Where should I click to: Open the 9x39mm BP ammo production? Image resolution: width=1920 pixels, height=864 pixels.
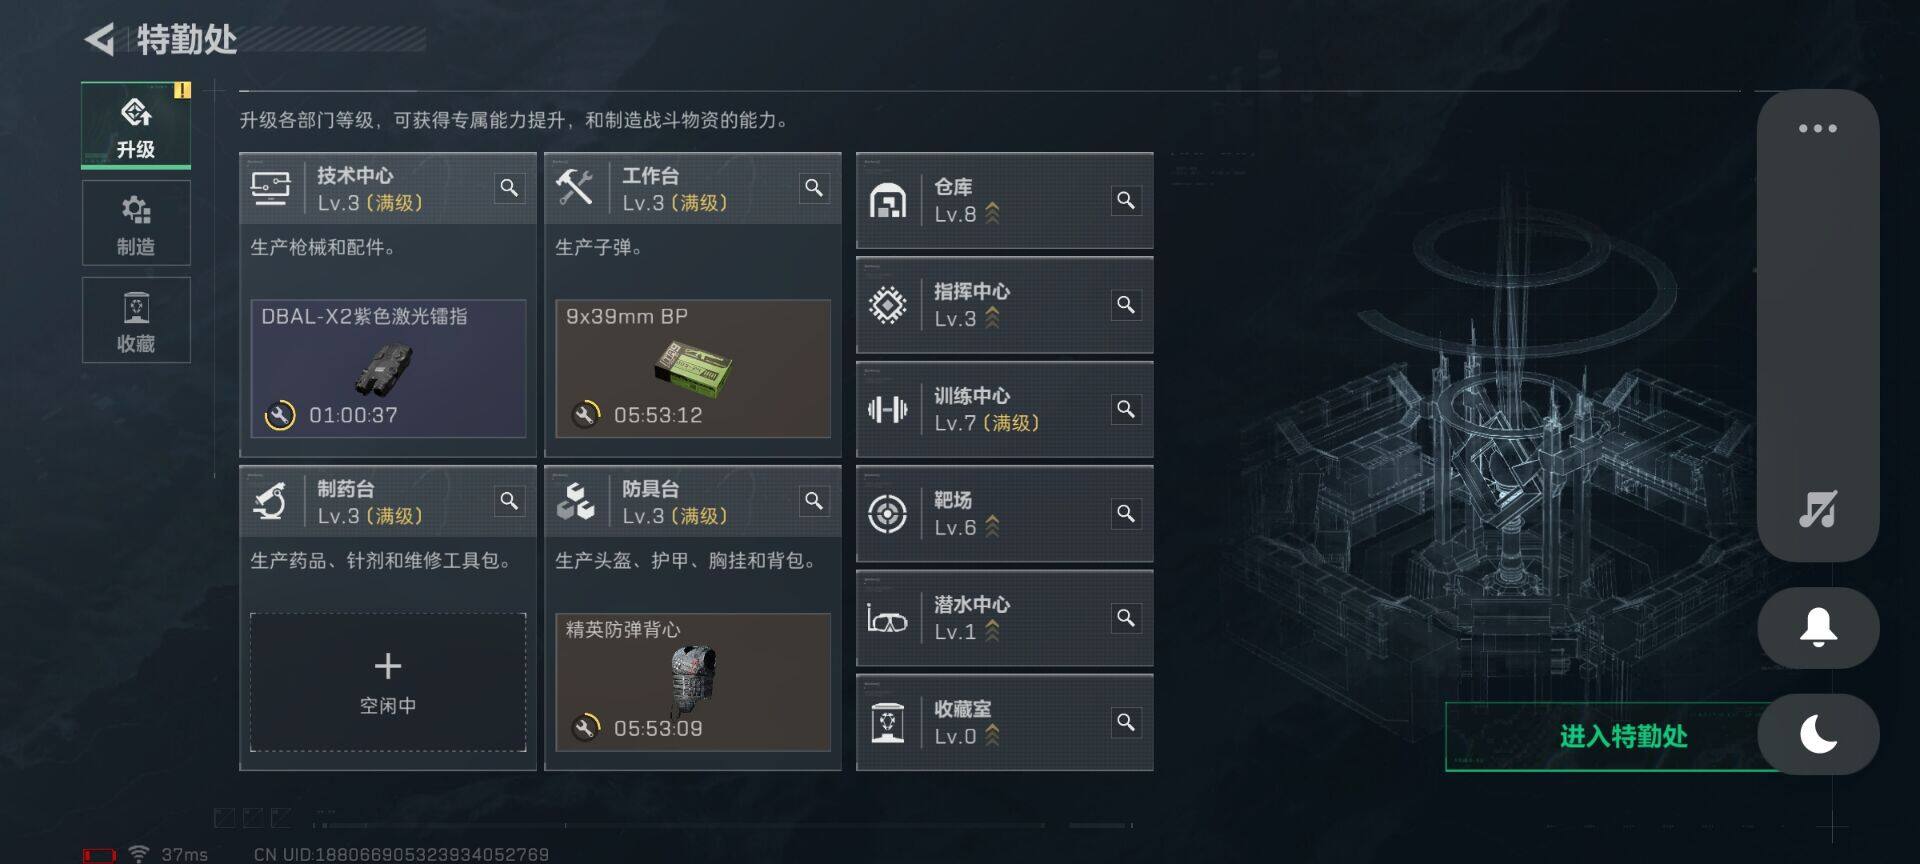[693, 368]
